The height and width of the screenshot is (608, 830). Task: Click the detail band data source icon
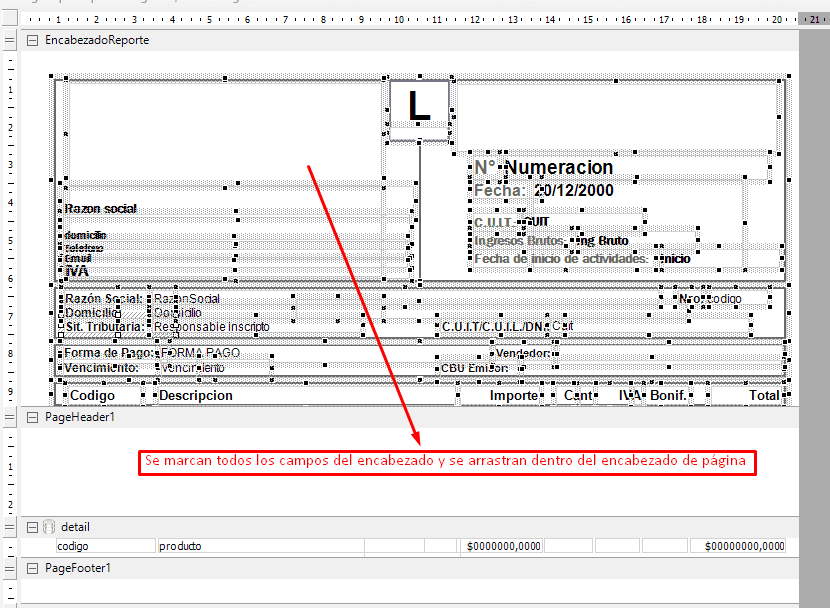tap(48, 527)
